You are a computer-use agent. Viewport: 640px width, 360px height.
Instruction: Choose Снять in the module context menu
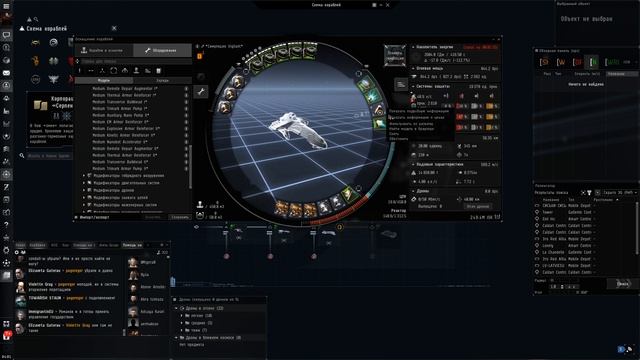(x=394, y=134)
